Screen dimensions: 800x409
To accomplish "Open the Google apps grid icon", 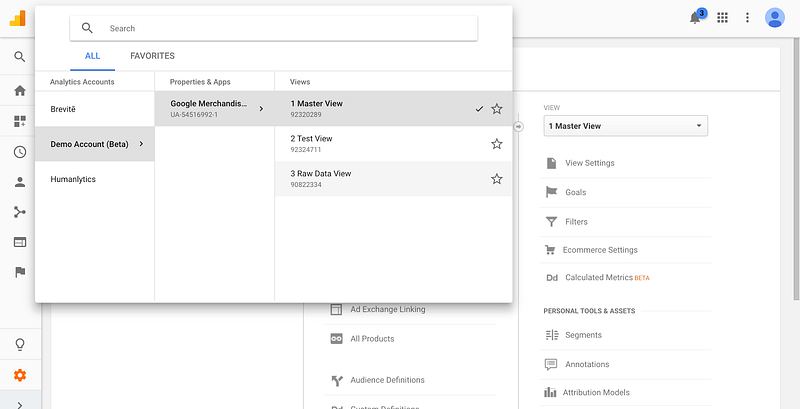I will point(722,18).
